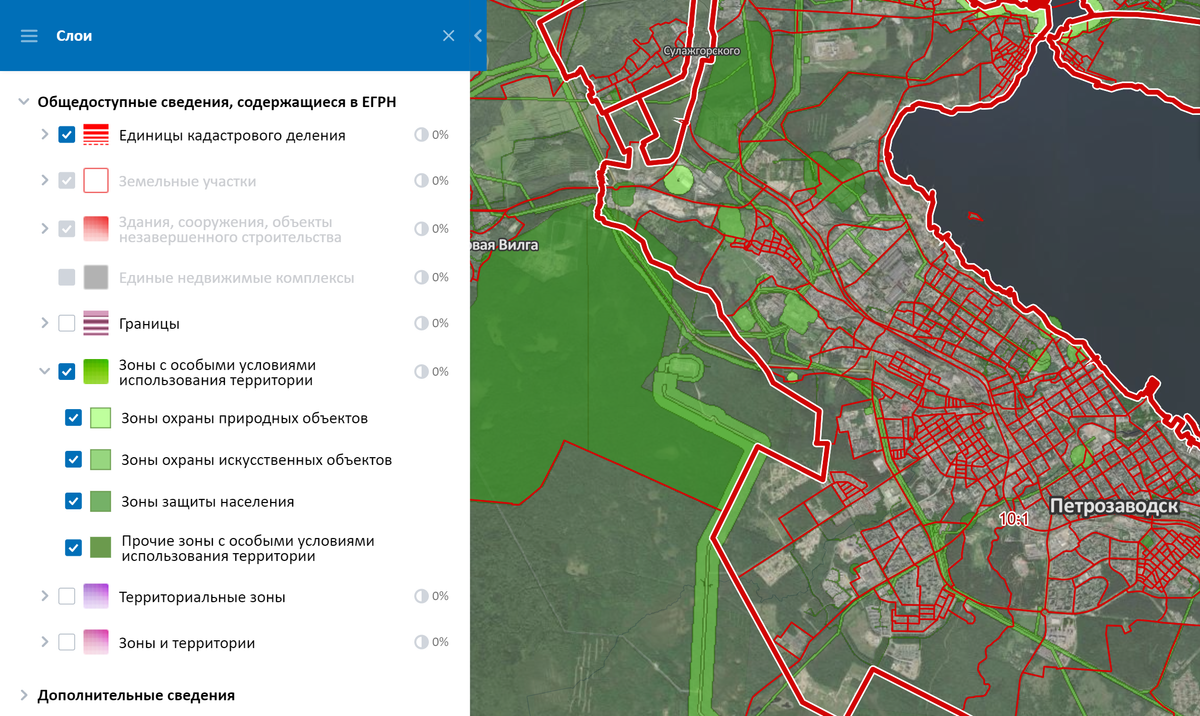Adjust opacity icon for Здания, сооружения
The width and height of the screenshot is (1200, 716).
[x=421, y=229]
